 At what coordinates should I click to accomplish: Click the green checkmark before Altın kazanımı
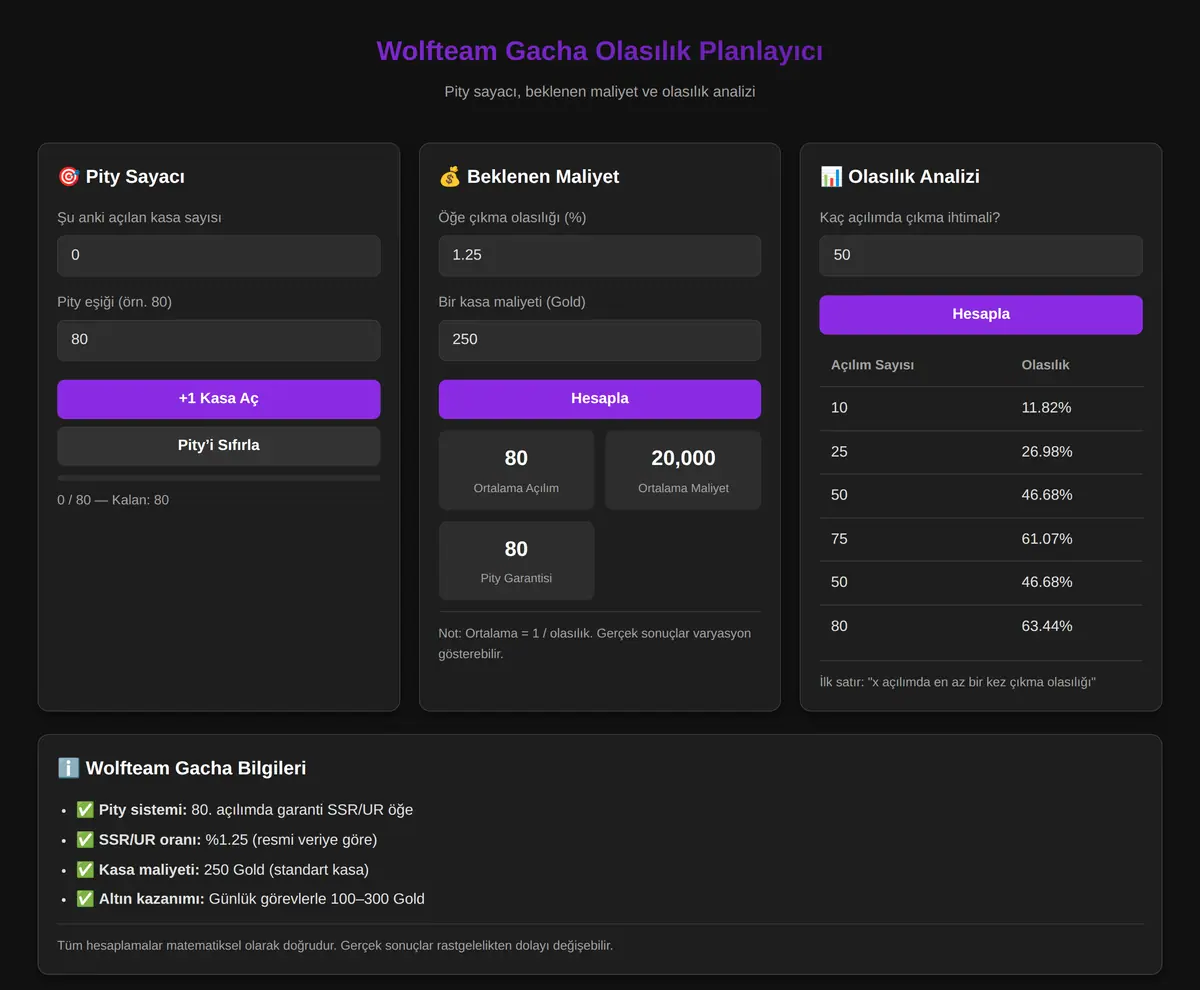pos(85,899)
